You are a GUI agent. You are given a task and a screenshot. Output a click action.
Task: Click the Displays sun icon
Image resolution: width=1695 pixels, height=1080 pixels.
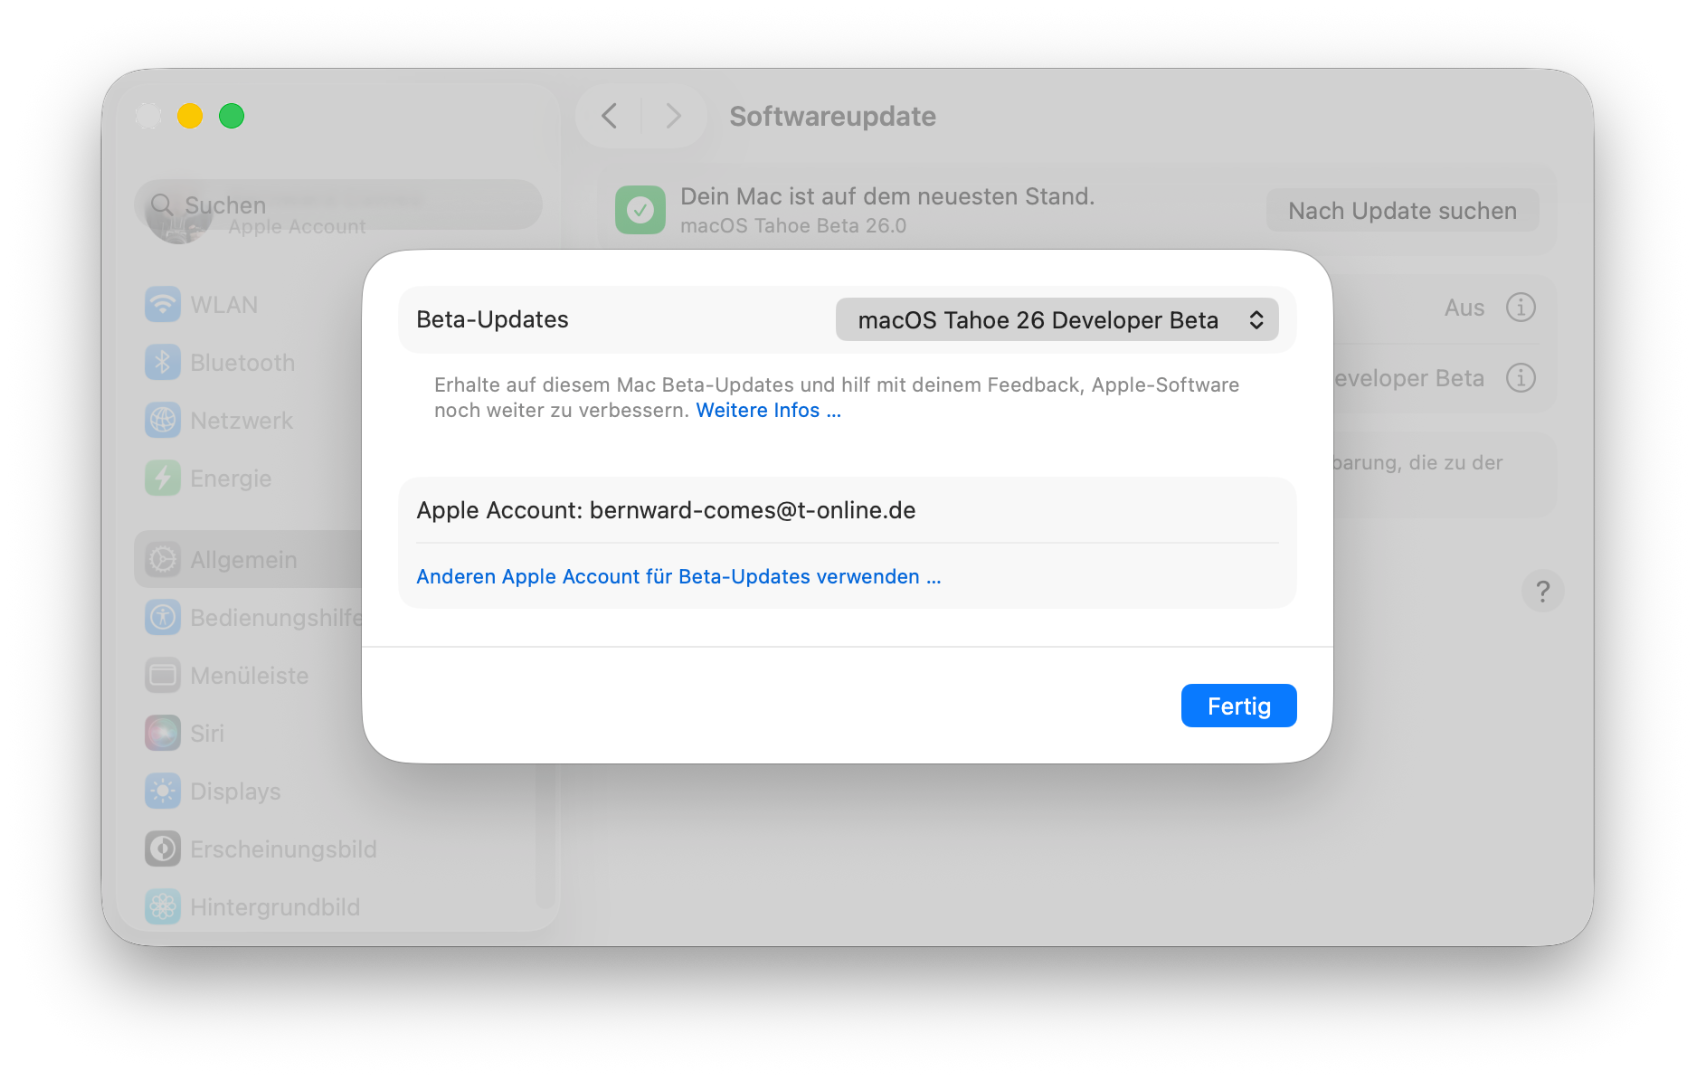pyautogui.click(x=163, y=791)
